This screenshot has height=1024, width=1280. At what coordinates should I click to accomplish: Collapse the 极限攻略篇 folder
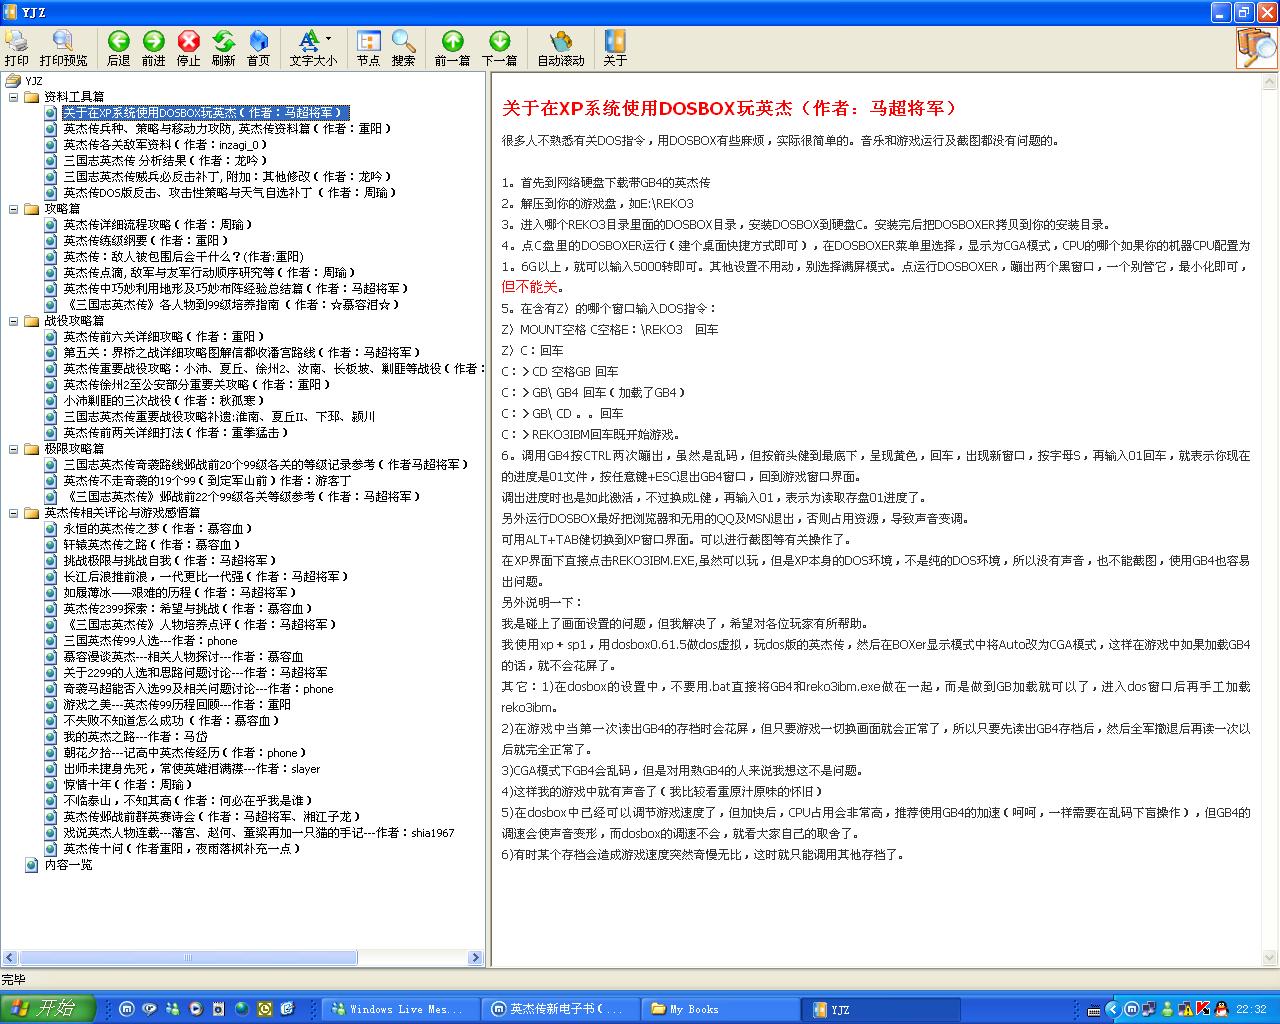14,449
